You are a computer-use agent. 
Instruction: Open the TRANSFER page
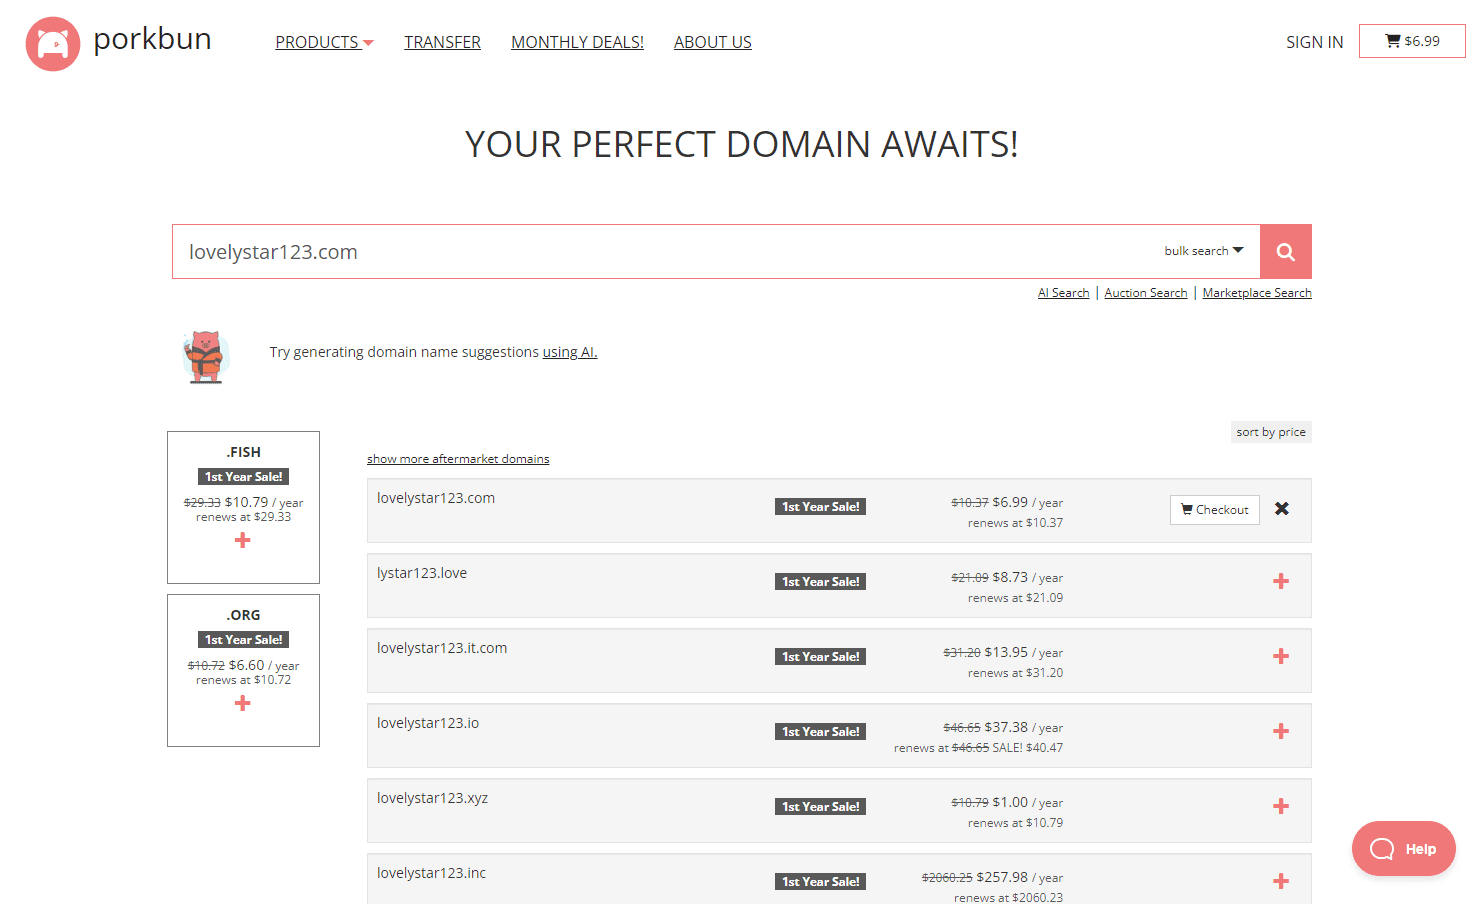point(442,42)
